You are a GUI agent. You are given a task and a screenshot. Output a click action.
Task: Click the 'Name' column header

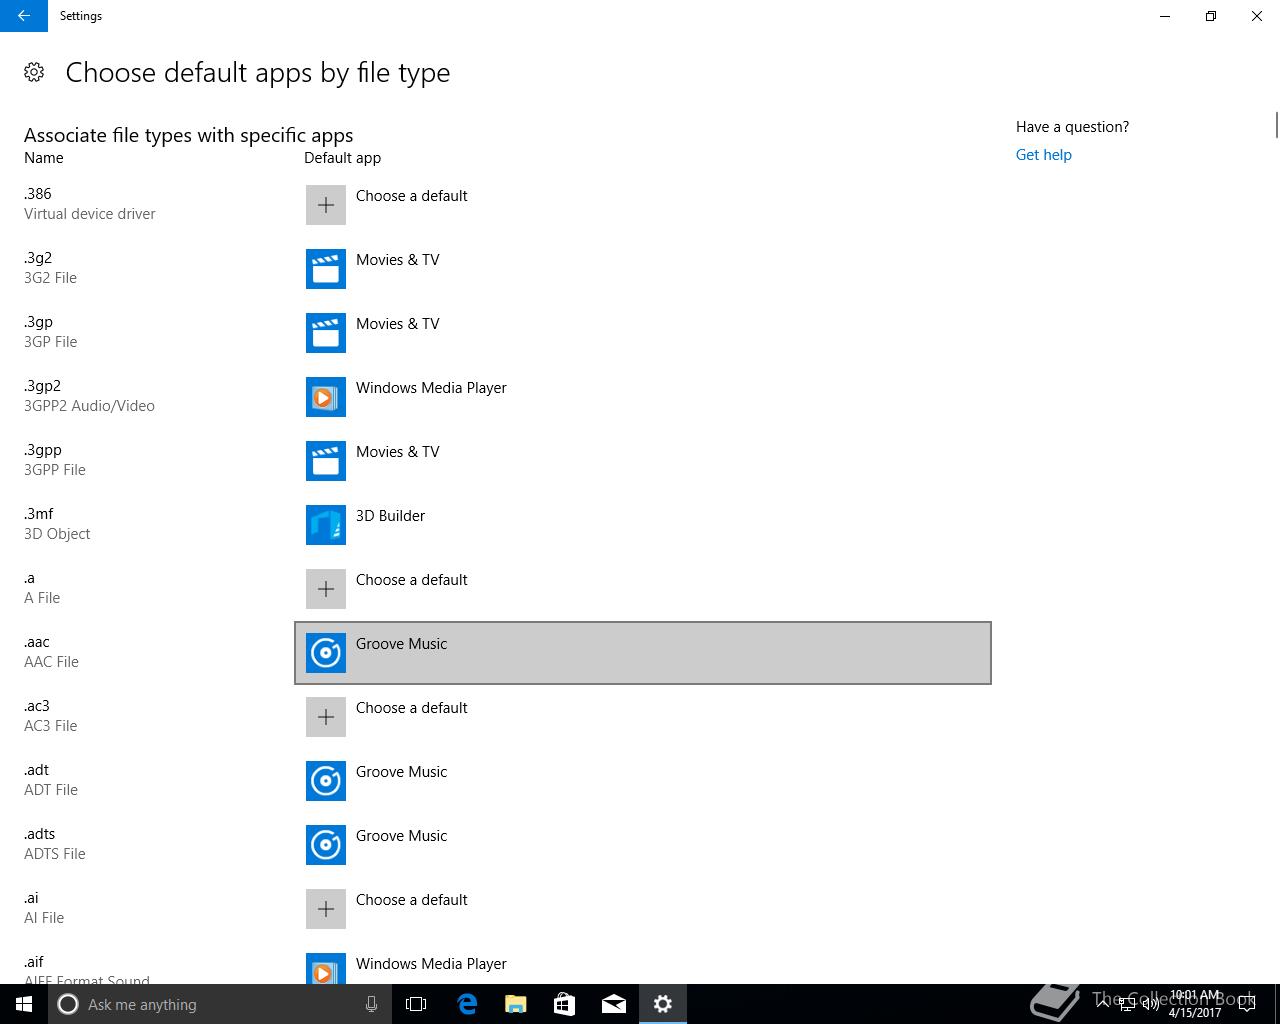tap(44, 158)
